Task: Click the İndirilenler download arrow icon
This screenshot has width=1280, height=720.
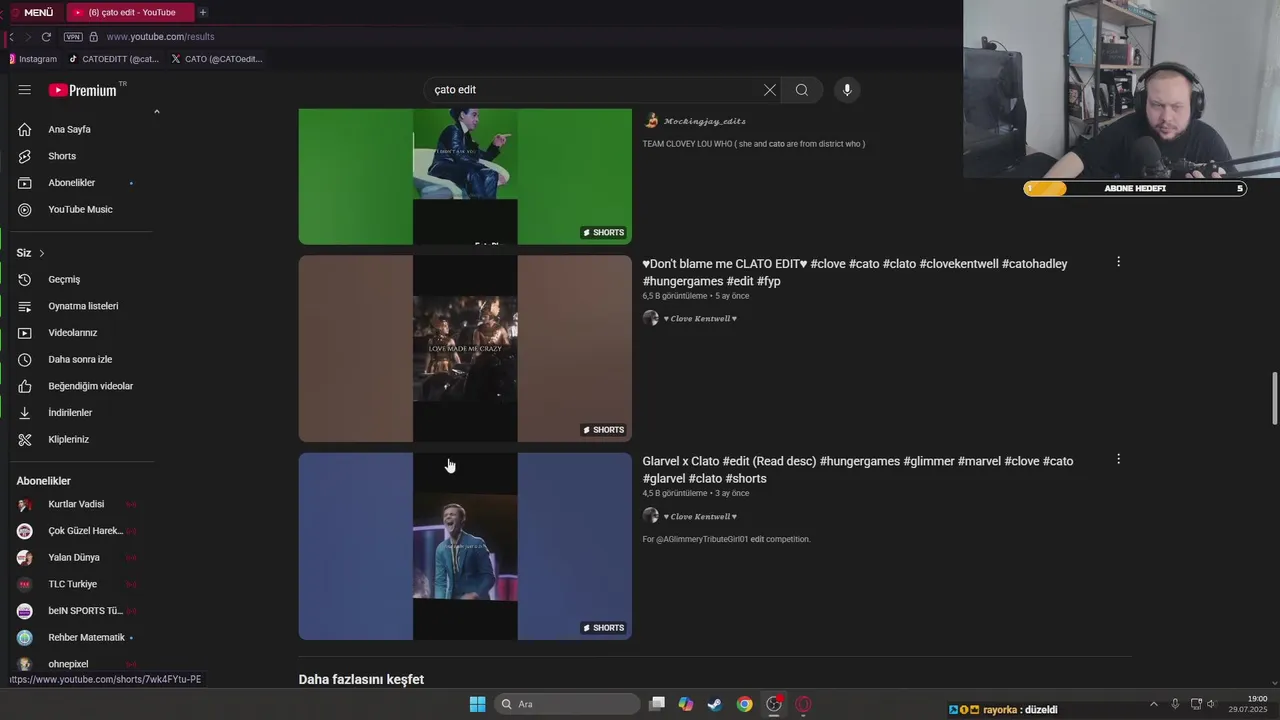Action: tap(25, 412)
